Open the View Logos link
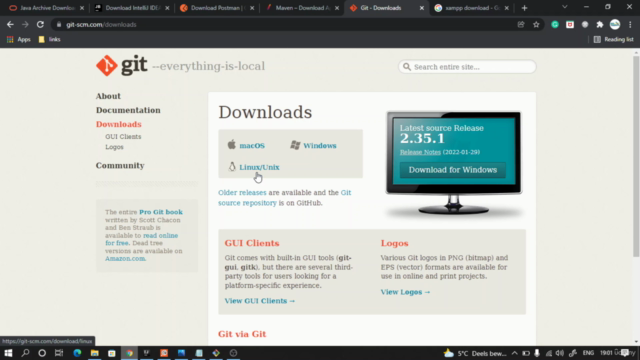This screenshot has width=640, height=360. click(405, 292)
